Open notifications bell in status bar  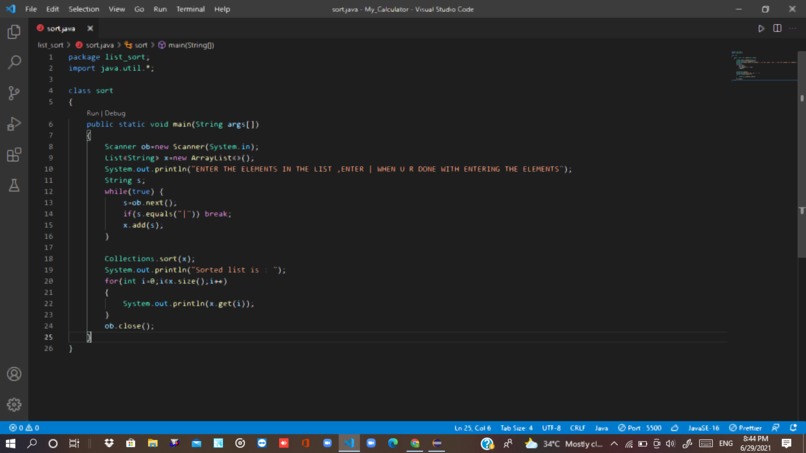[x=793, y=428]
